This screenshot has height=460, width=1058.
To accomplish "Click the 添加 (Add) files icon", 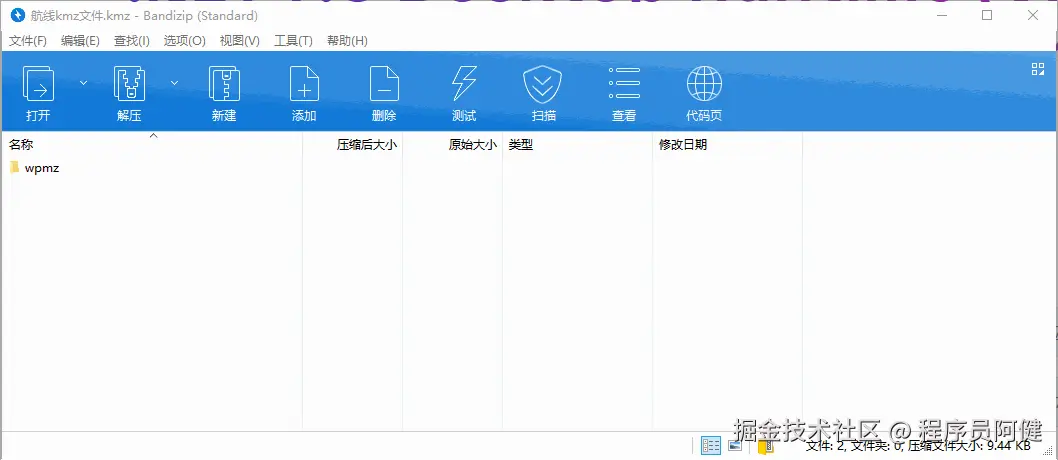I will (x=304, y=84).
